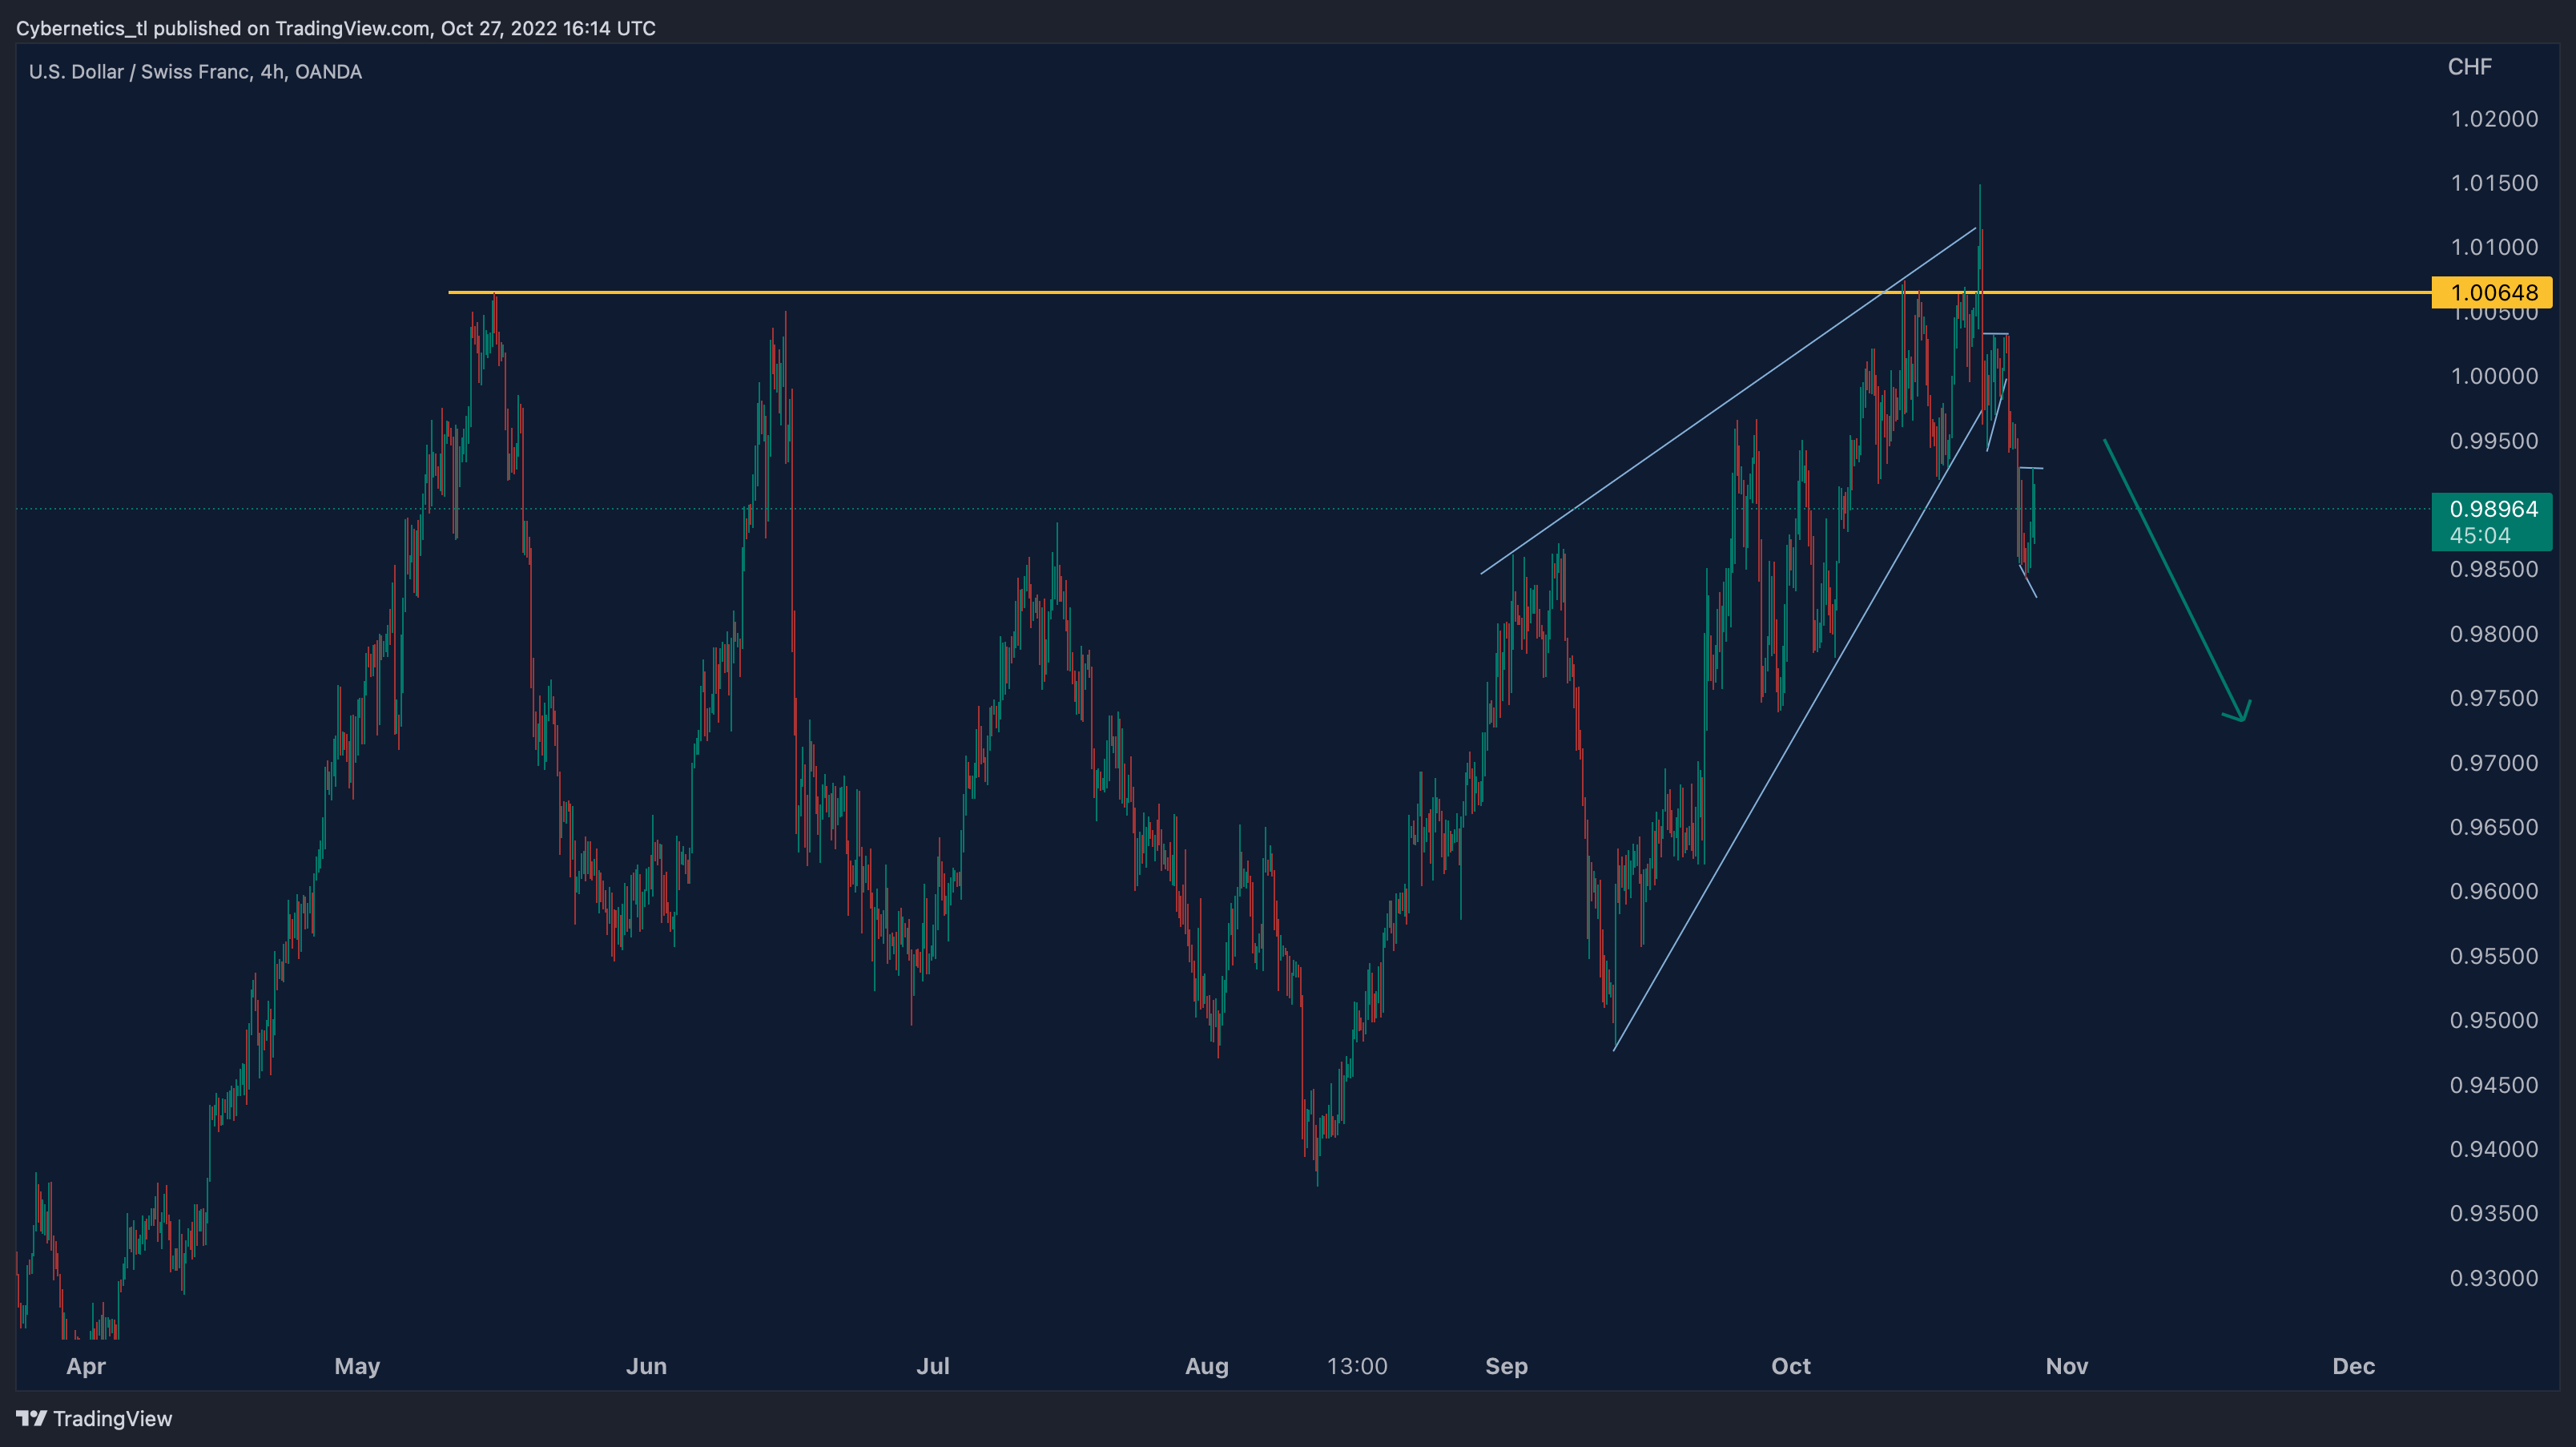Click the Nov label on time axis
Screen dimensions: 2576x1447
(x=2067, y=1366)
